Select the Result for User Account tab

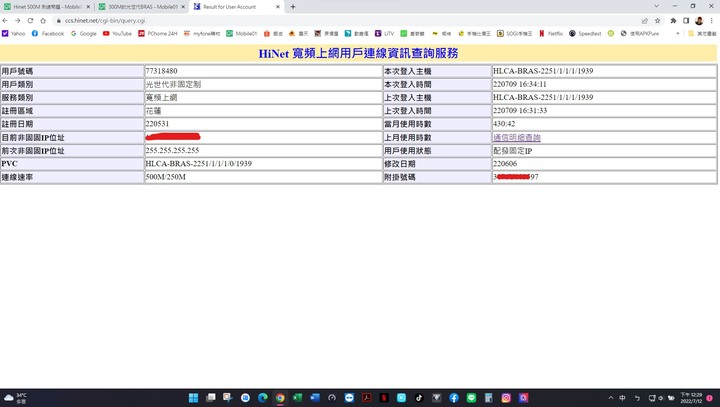coord(236,7)
